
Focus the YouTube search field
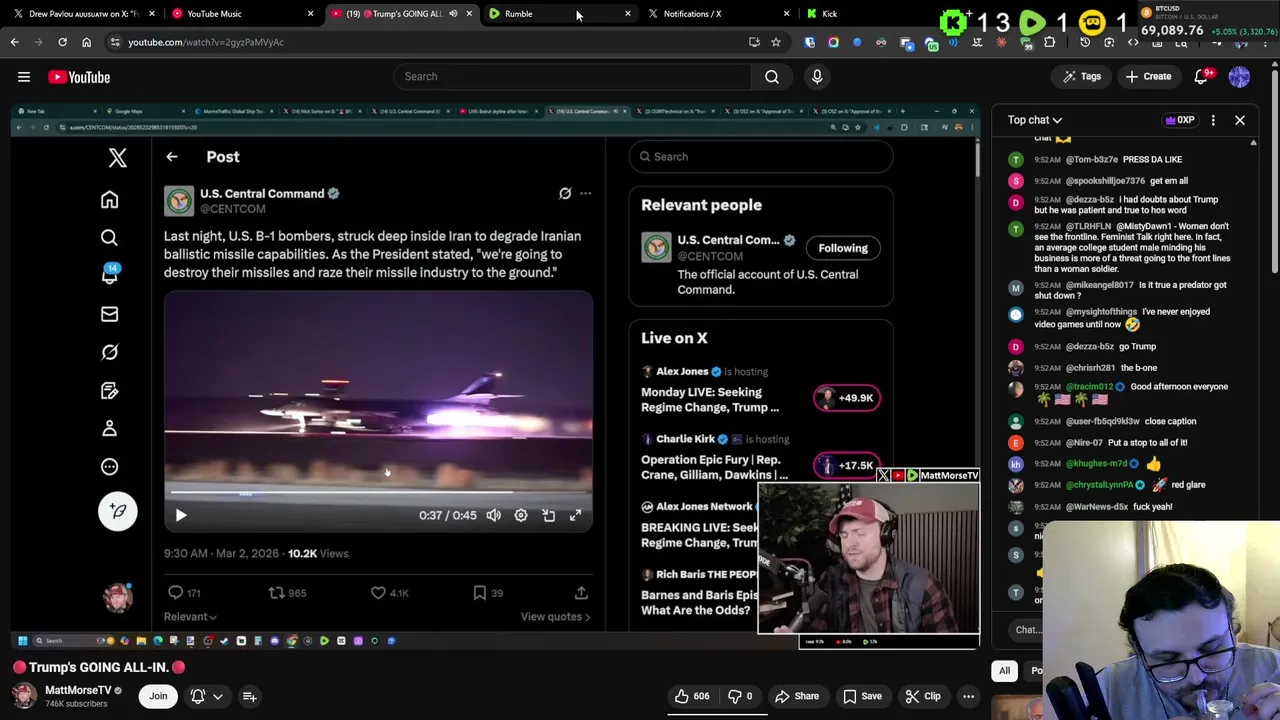(572, 77)
